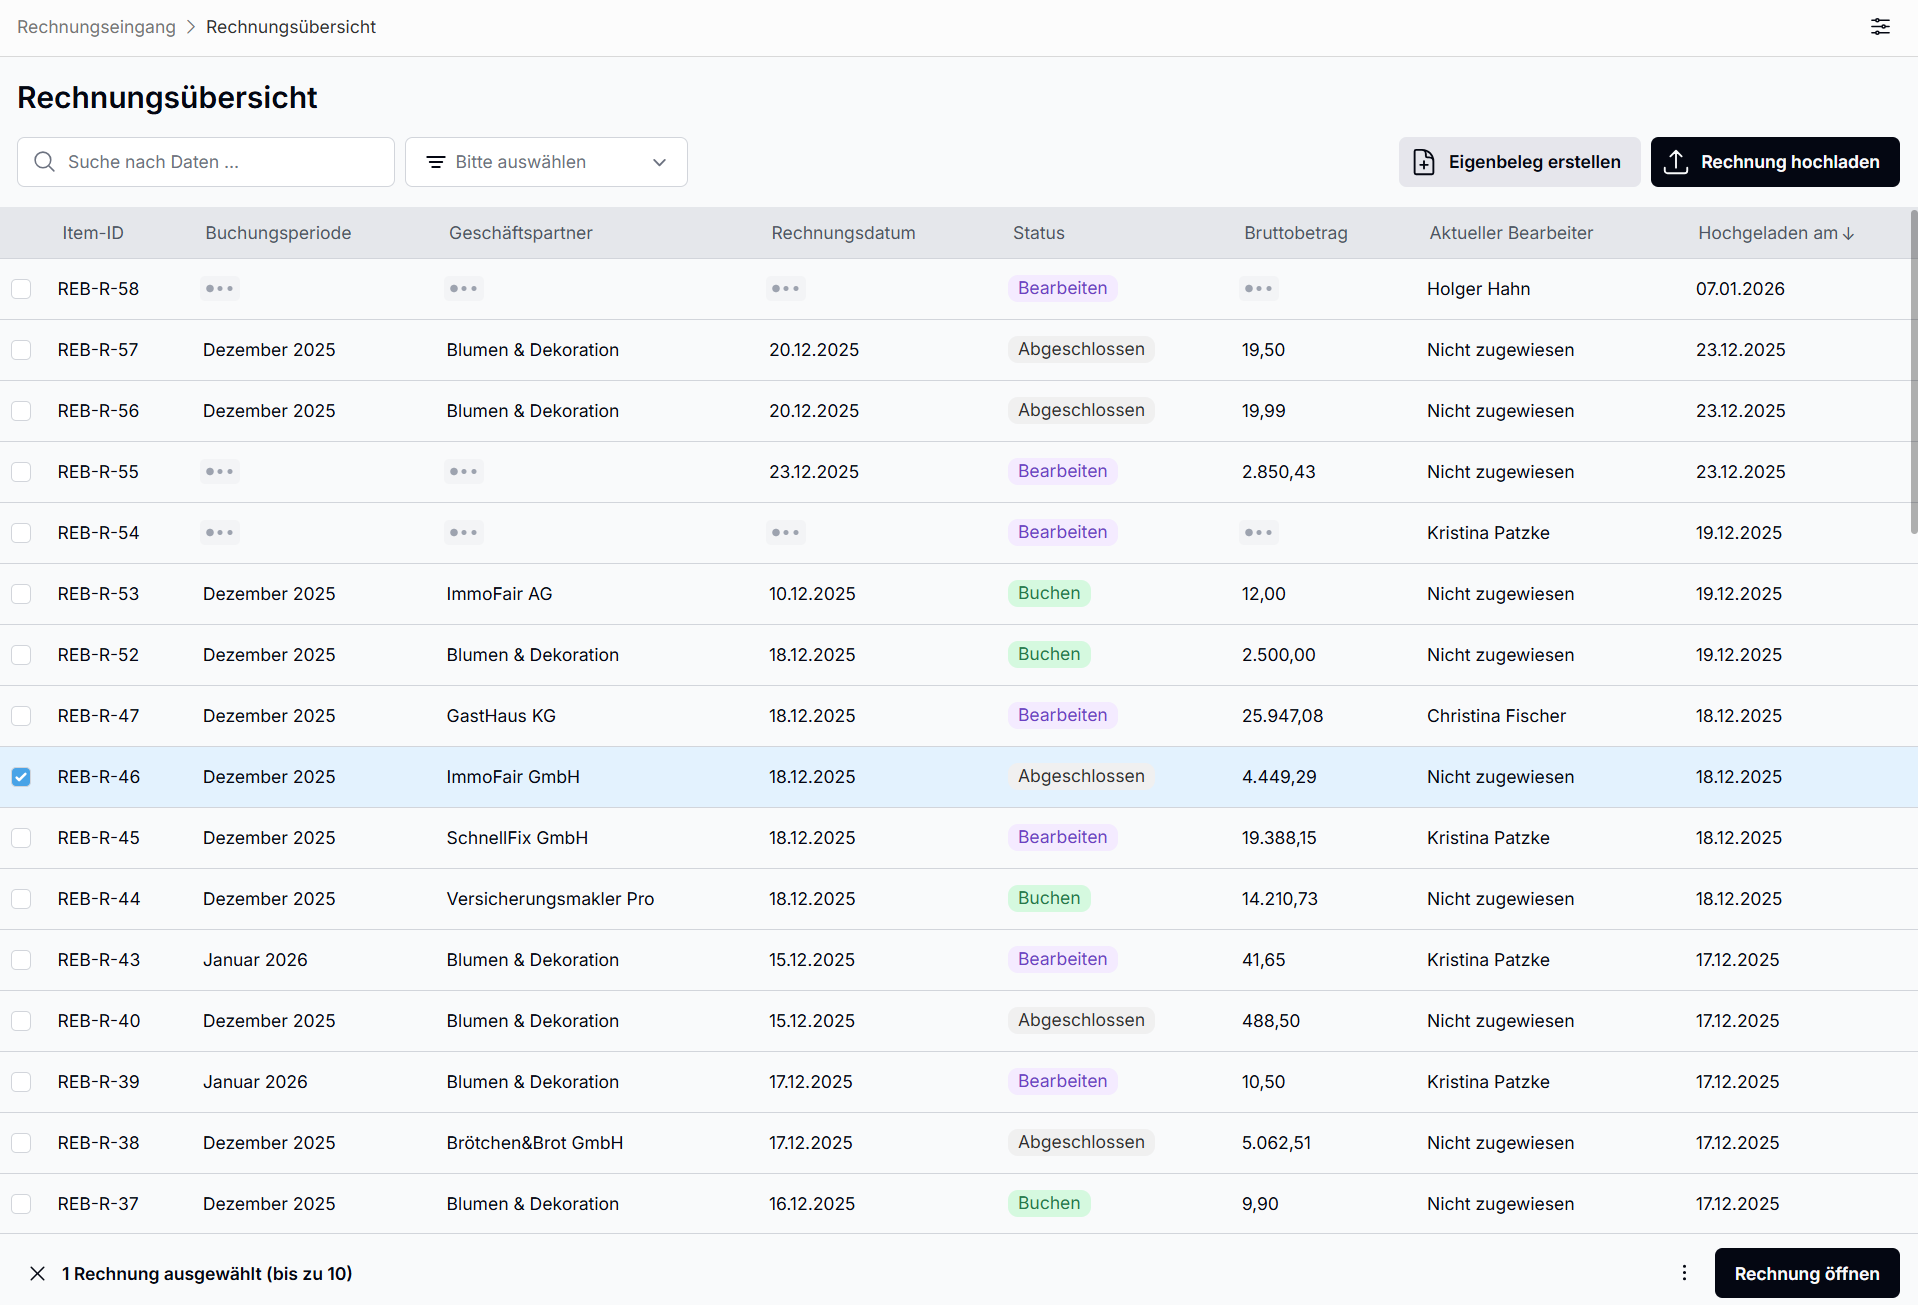The image size is (1918, 1305).
Task: Click the filter lines icon in dropdown
Action: point(436,162)
